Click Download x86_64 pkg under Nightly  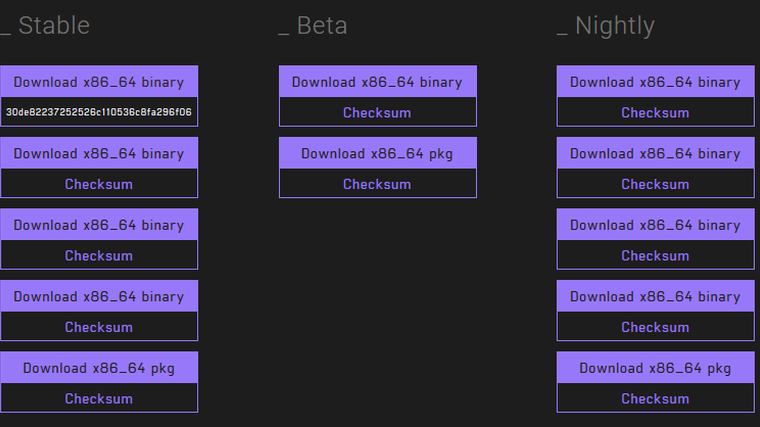655,368
